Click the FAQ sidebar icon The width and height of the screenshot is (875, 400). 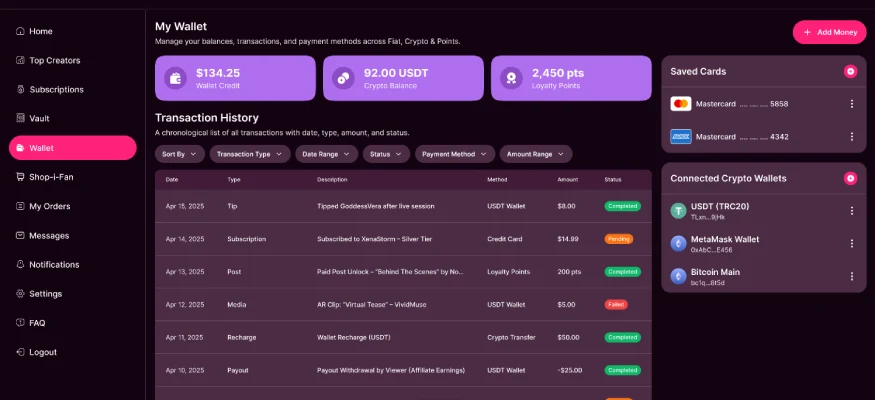click(20, 322)
